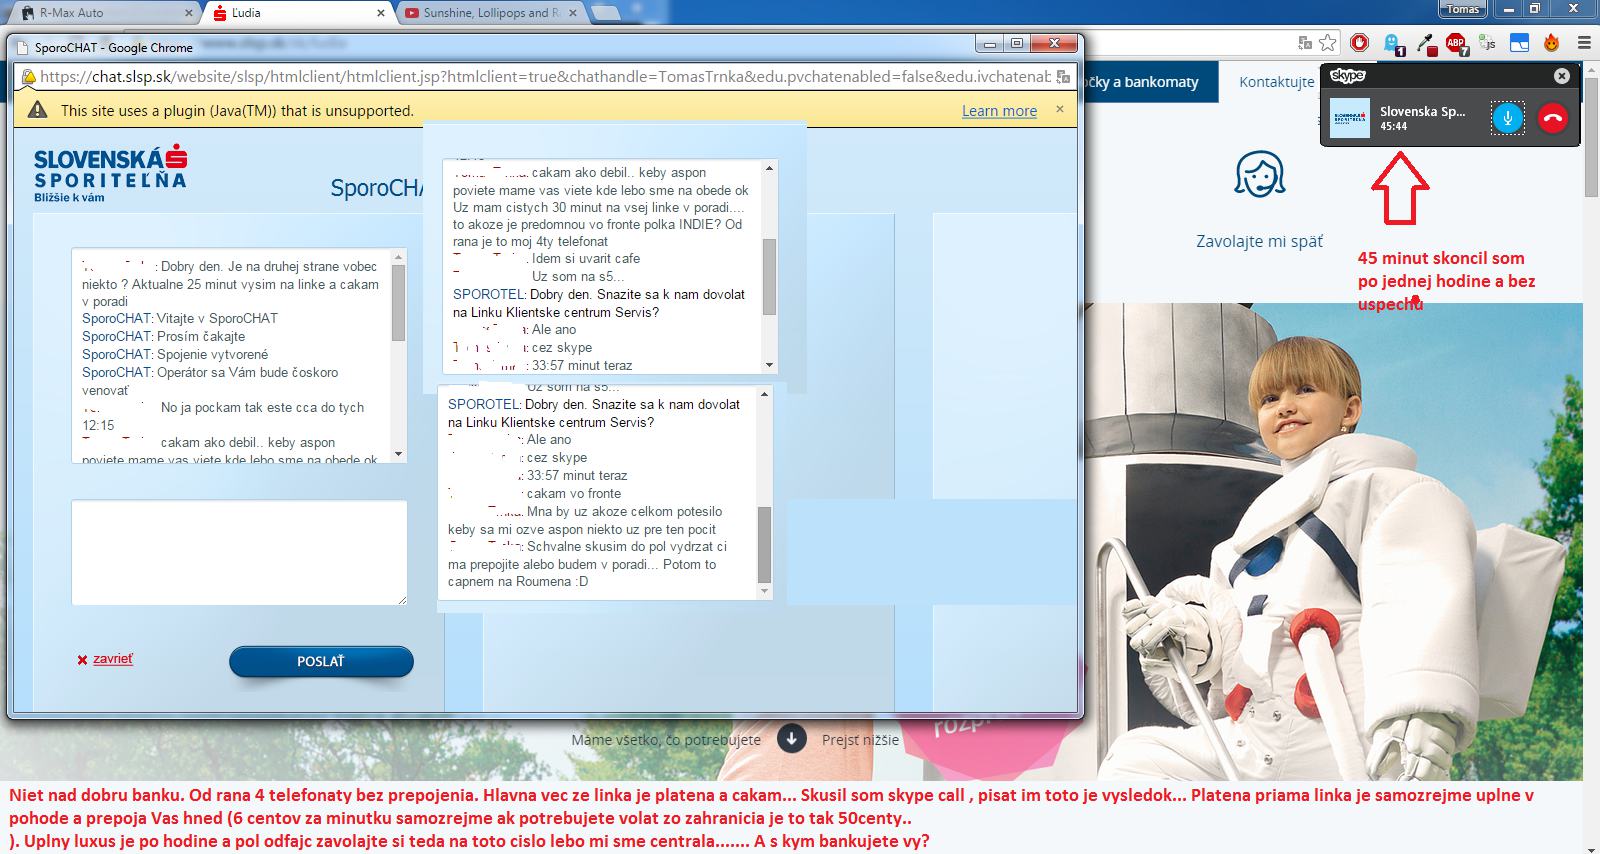Hang up the Skype call
Image resolution: width=1600 pixels, height=854 pixels.
[1552, 118]
